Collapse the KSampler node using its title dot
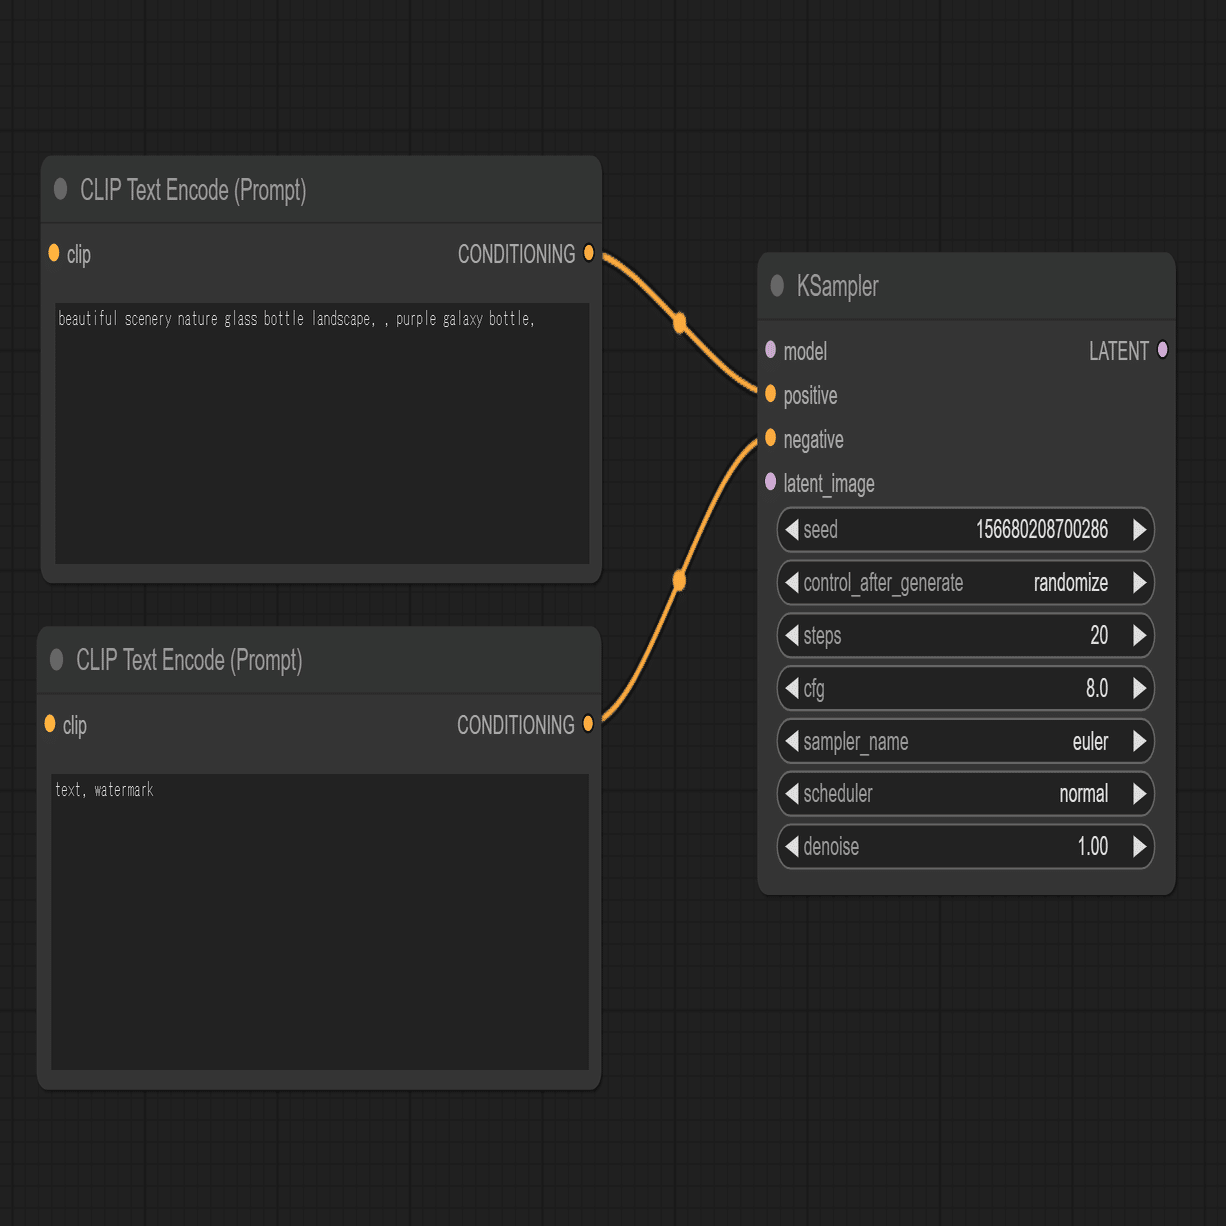The height and width of the screenshot is (1226, 1226). 777,286
